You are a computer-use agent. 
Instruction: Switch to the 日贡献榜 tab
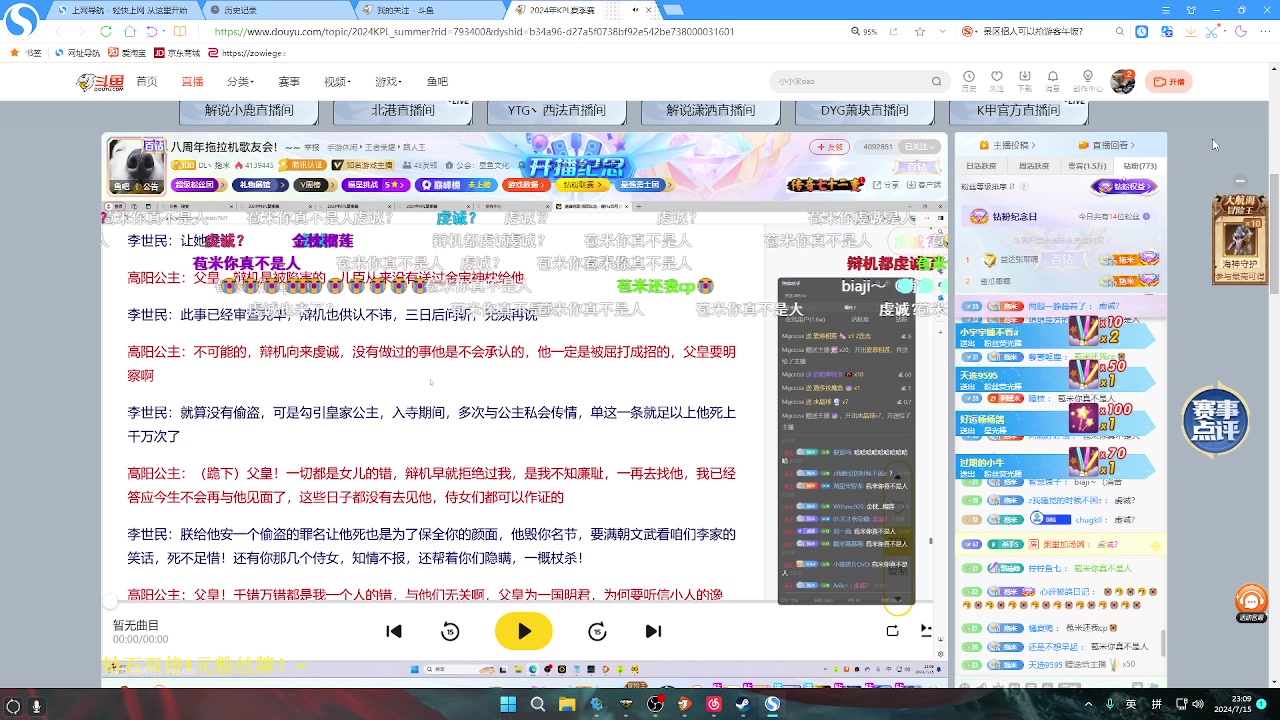(x=980, y=166)
